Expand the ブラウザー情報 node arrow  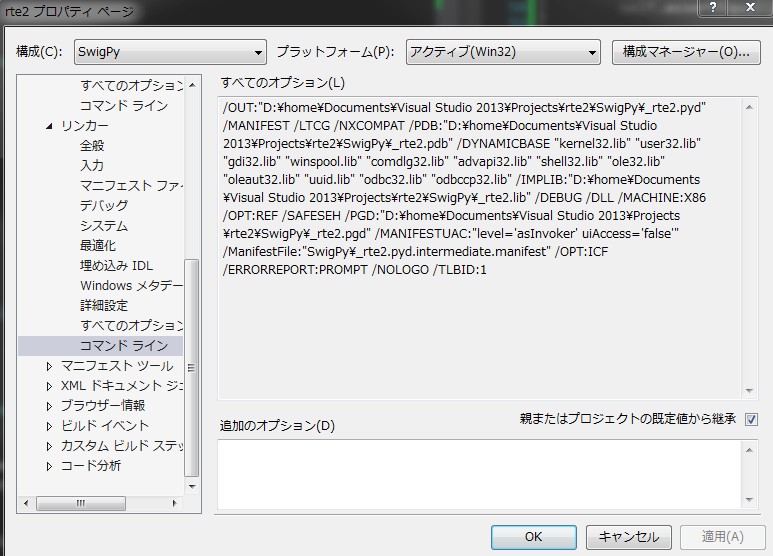point(49,406)
